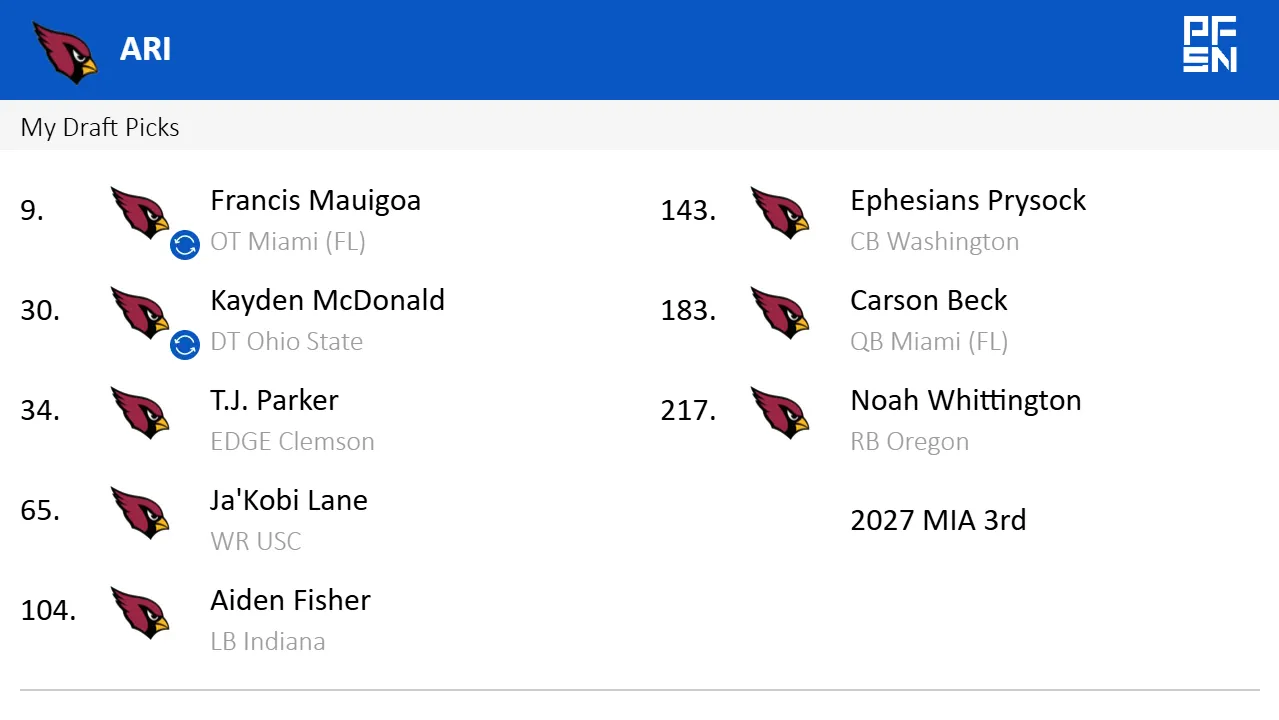Select the ARI team label in the header
The image size is (1279, 720).
click(145, 49)
